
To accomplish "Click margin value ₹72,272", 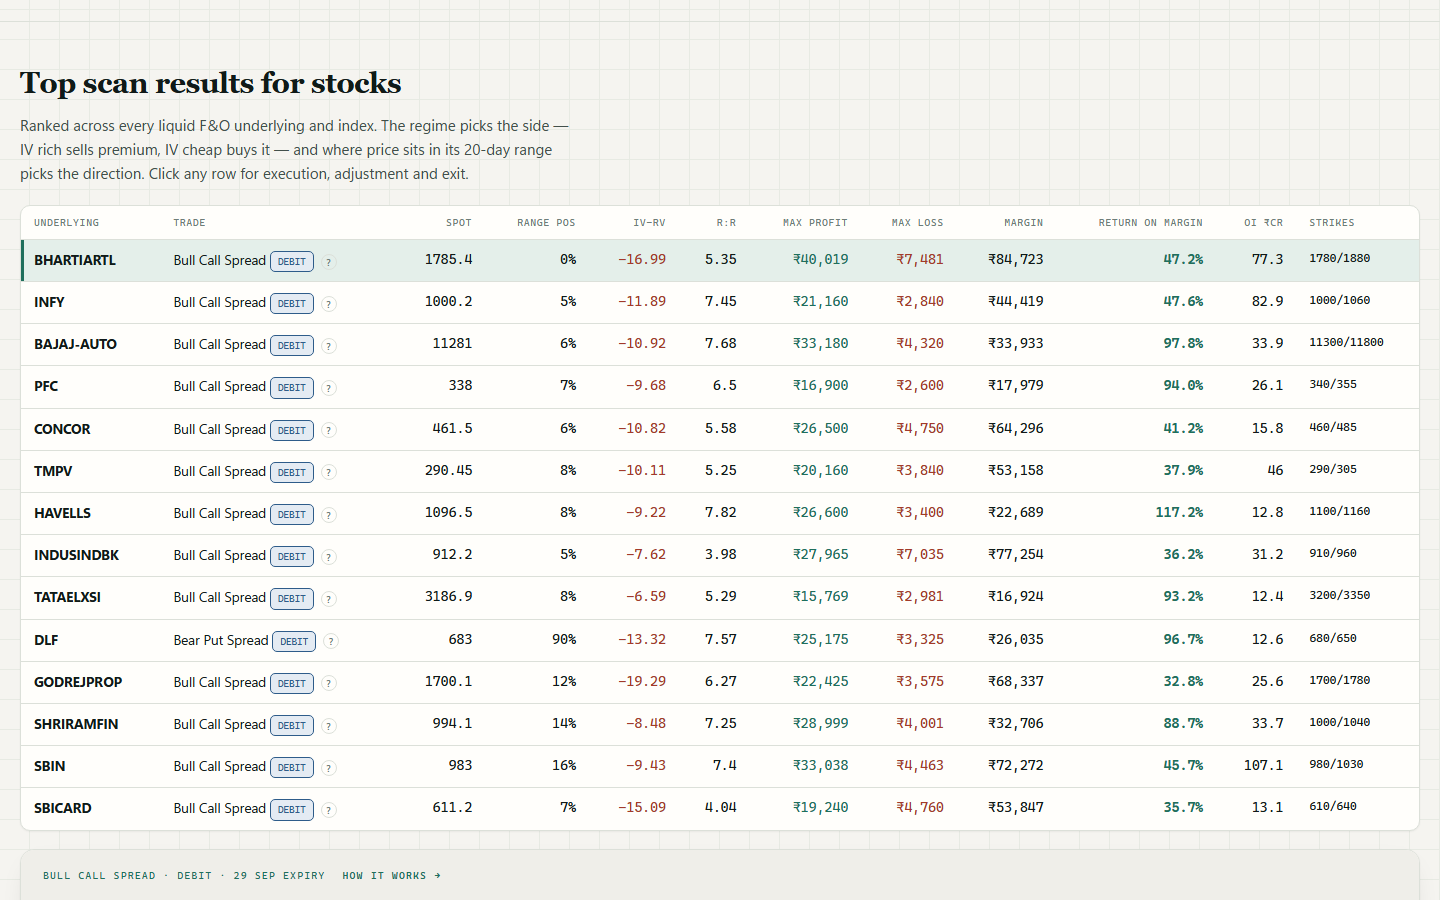I will [1015, 766].
